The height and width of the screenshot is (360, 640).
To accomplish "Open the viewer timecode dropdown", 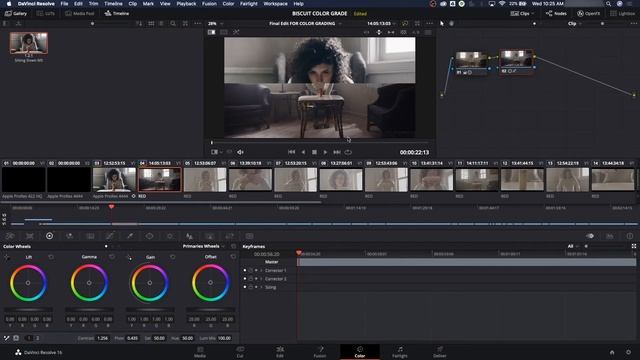I will [x=381, y=24].
